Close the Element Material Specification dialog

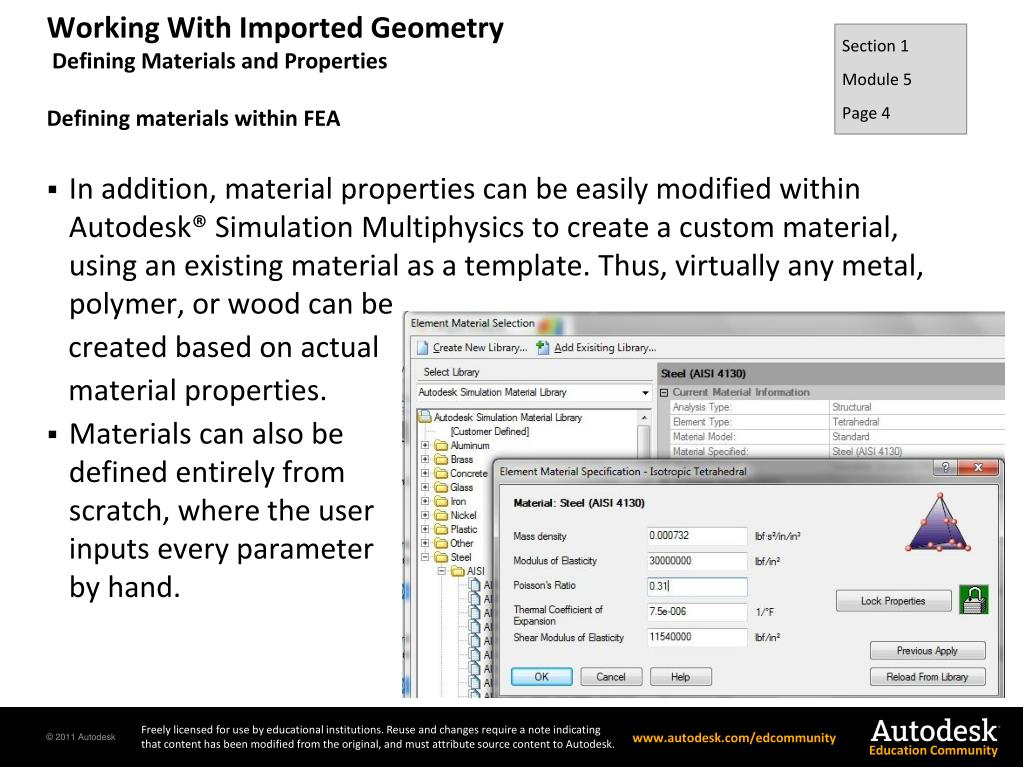978,468
